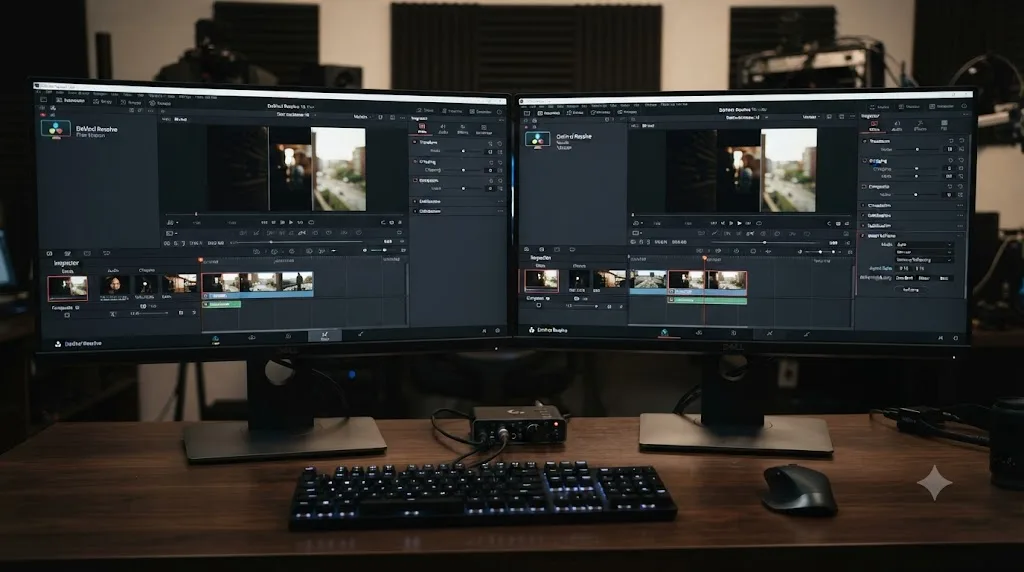Expand the collapsed section below Composite, left Inspector

[458, 202]
